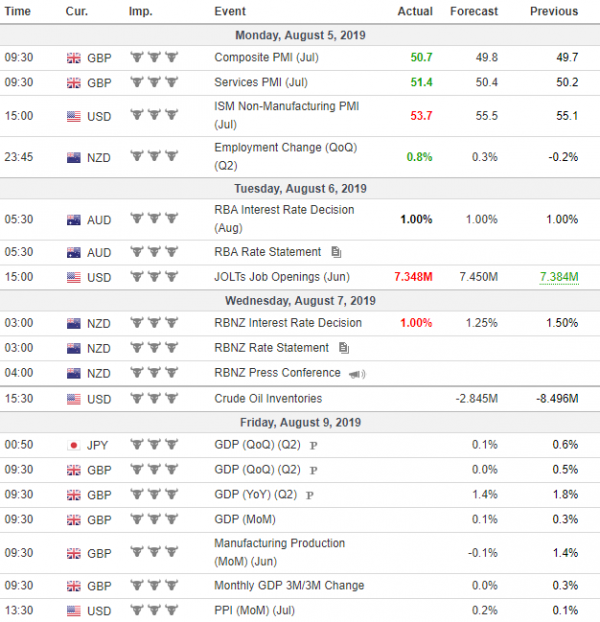This screenshot has height=622, width=600.
Task: Open the RBNZ Interest Rate Decision event
Action: (288, 323)
